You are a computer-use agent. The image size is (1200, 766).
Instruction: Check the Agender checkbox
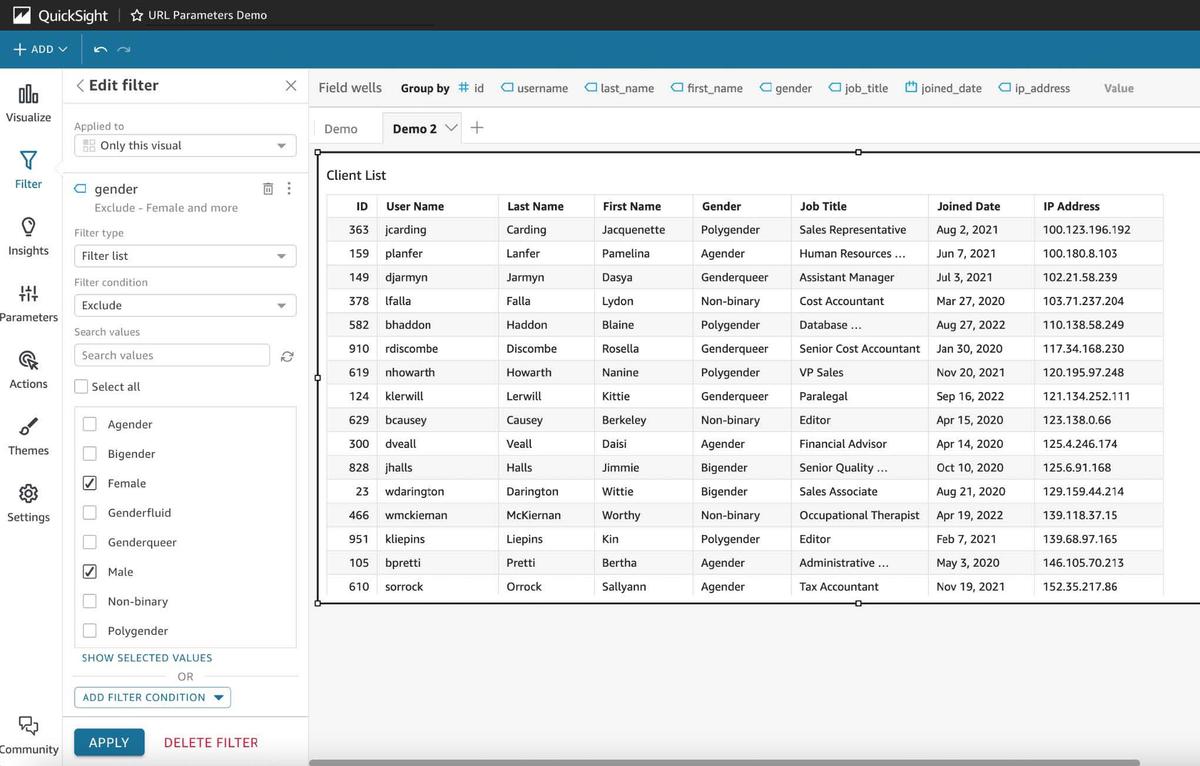pyautogui.click(x=90, y=424)
